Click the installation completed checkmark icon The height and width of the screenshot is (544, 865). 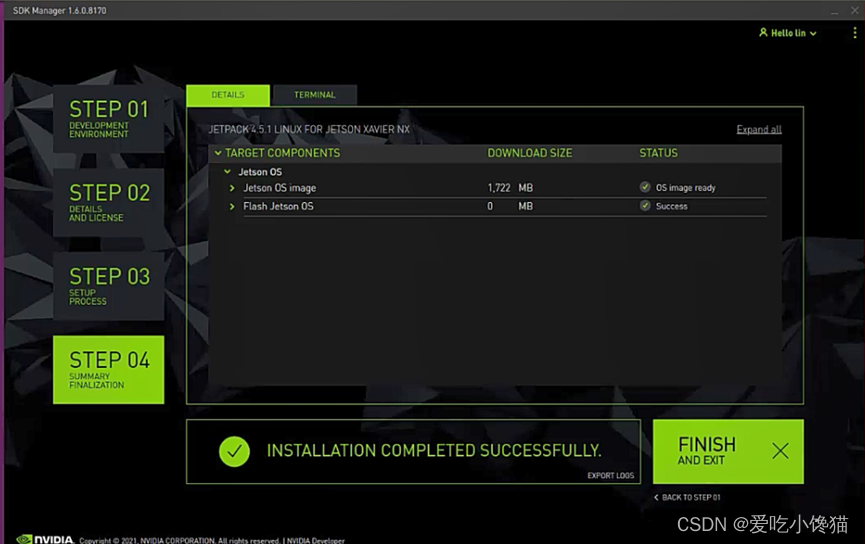click(234, 451)
